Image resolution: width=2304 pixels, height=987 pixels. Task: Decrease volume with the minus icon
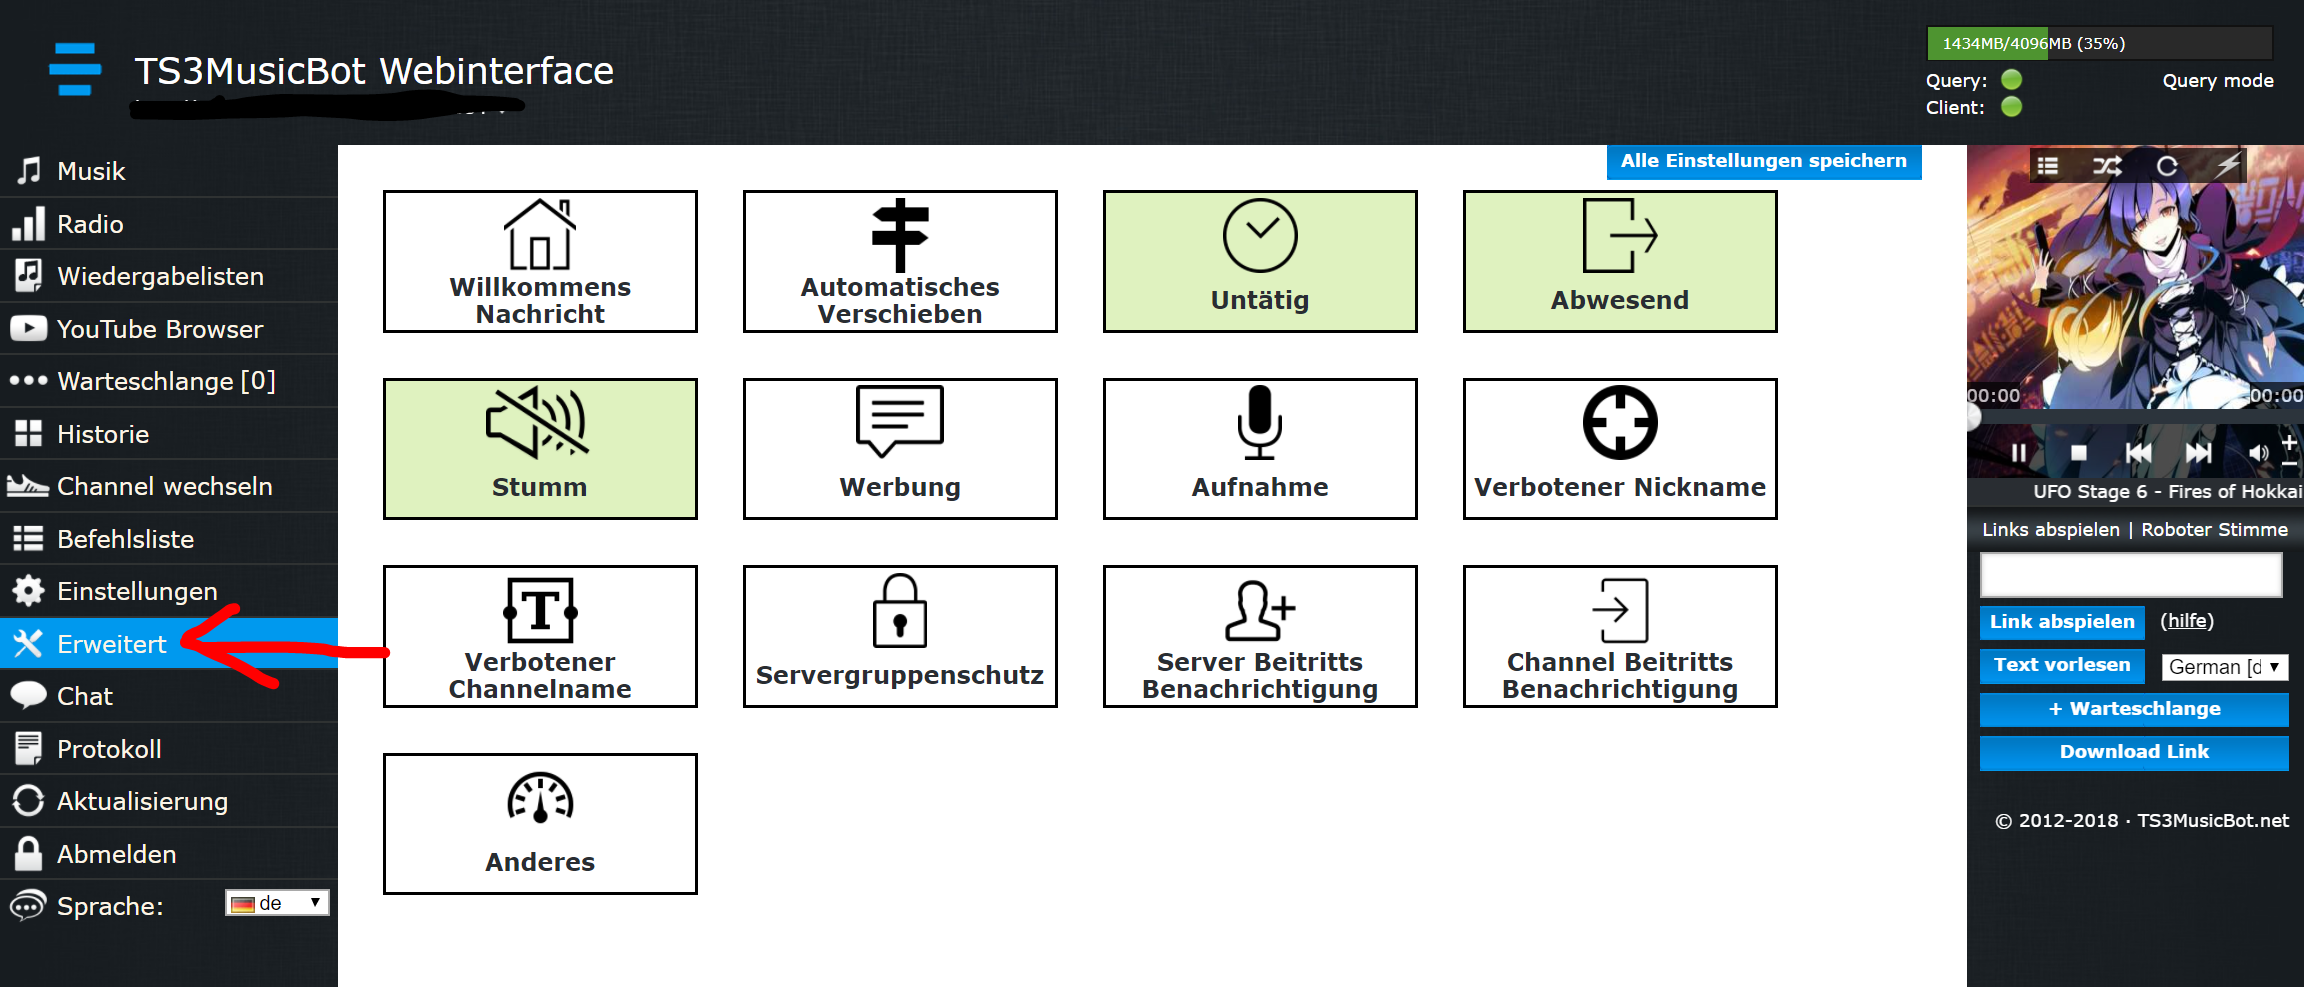(2289, 464)
